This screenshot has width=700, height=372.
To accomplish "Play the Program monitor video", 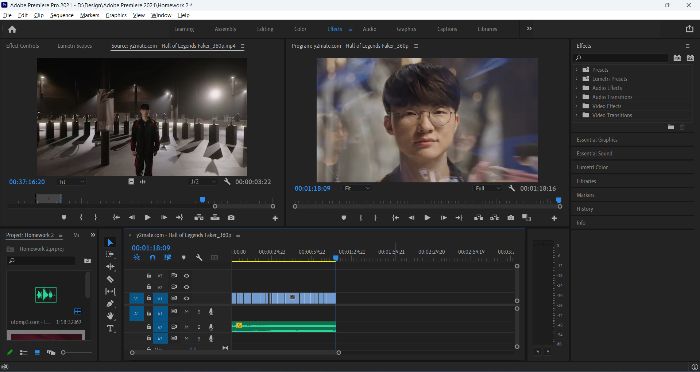I will click(427, 218).
